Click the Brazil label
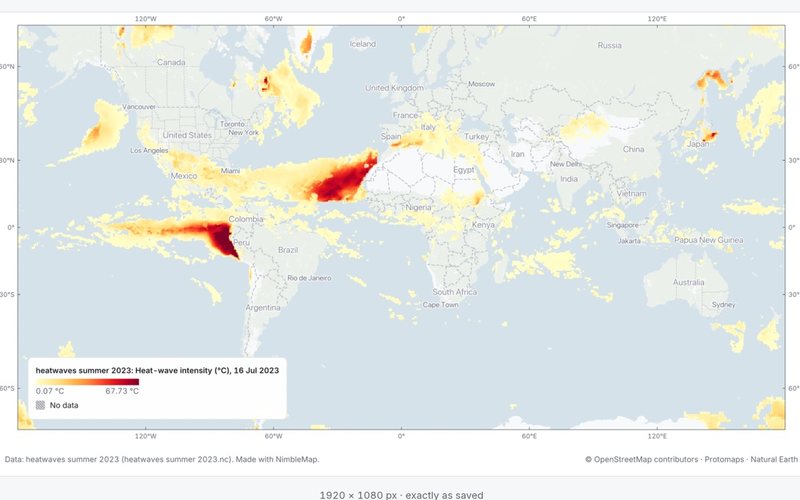Screen dimensions: 800x500 288,250
